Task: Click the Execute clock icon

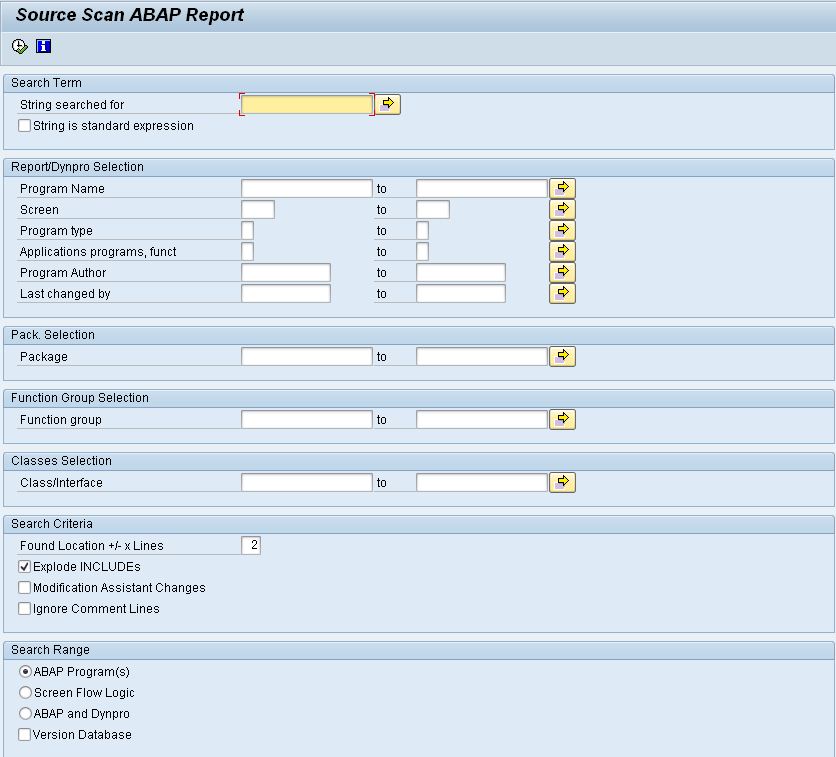Action: (x=20, y=46)
